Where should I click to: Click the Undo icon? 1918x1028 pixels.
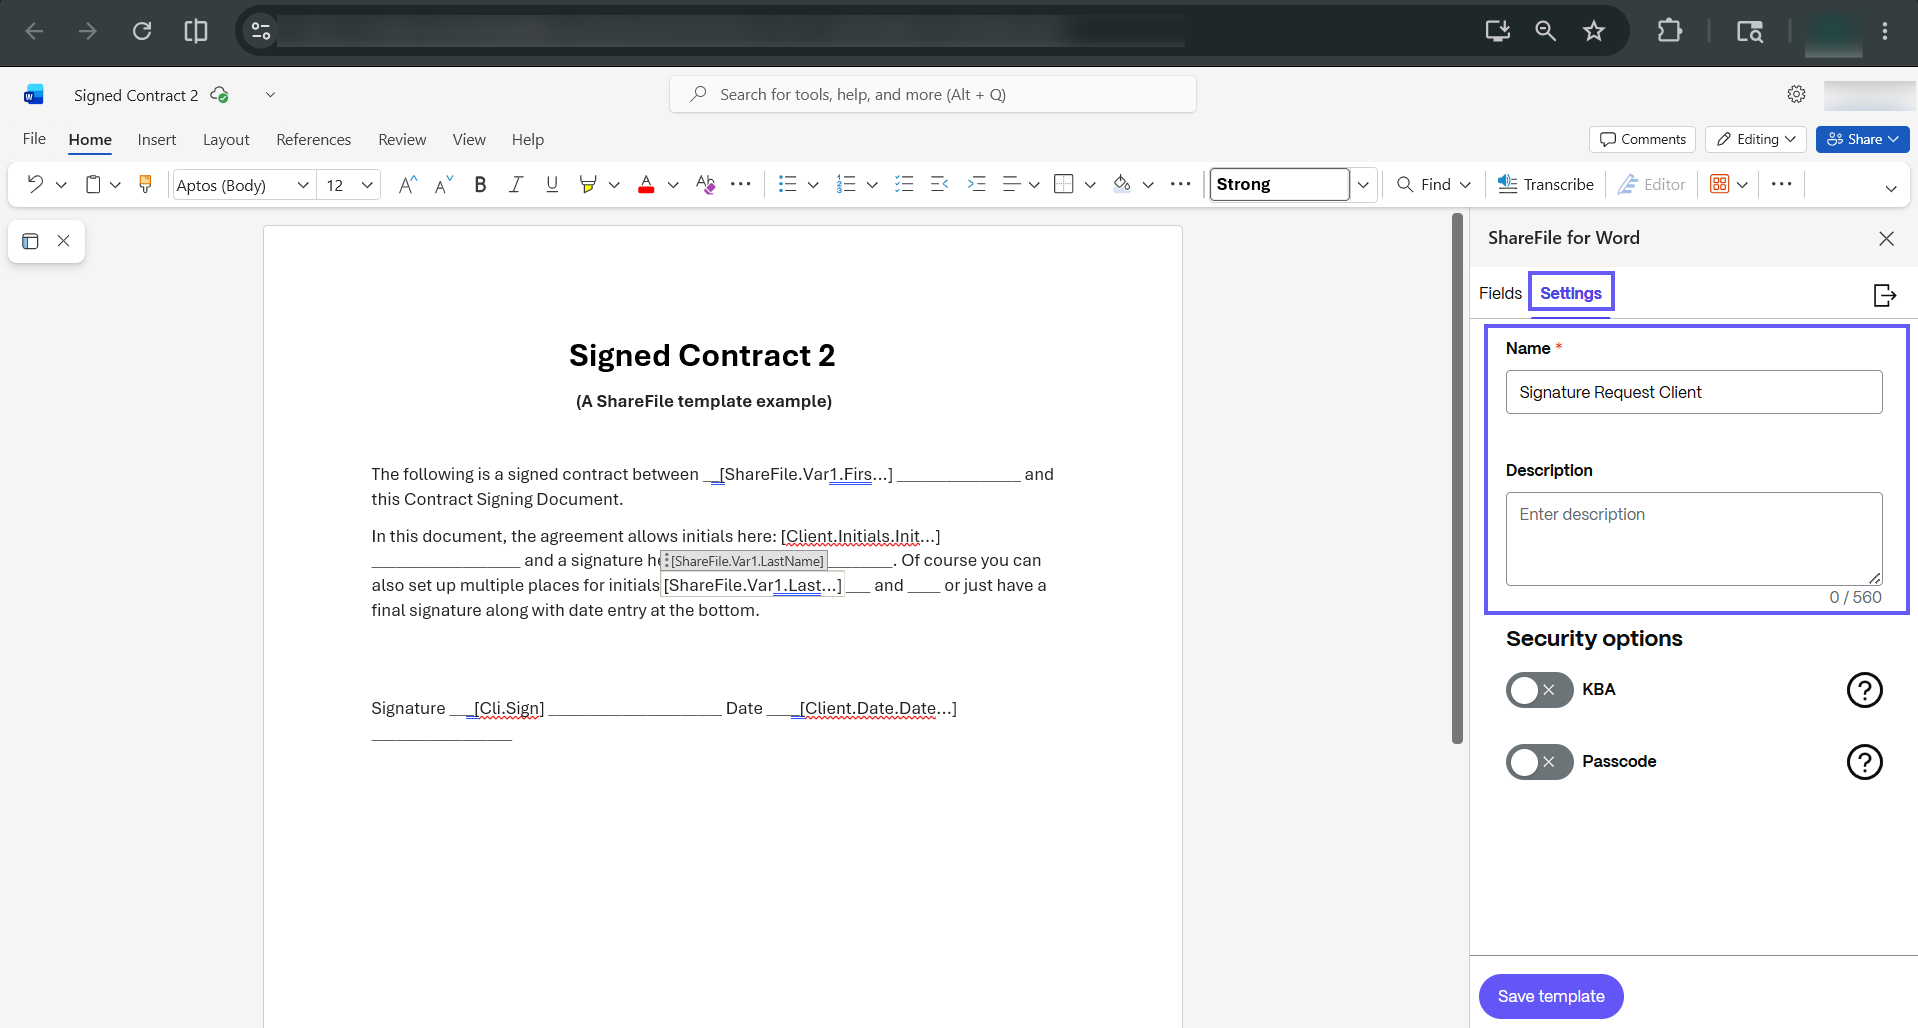coord(35,184)
